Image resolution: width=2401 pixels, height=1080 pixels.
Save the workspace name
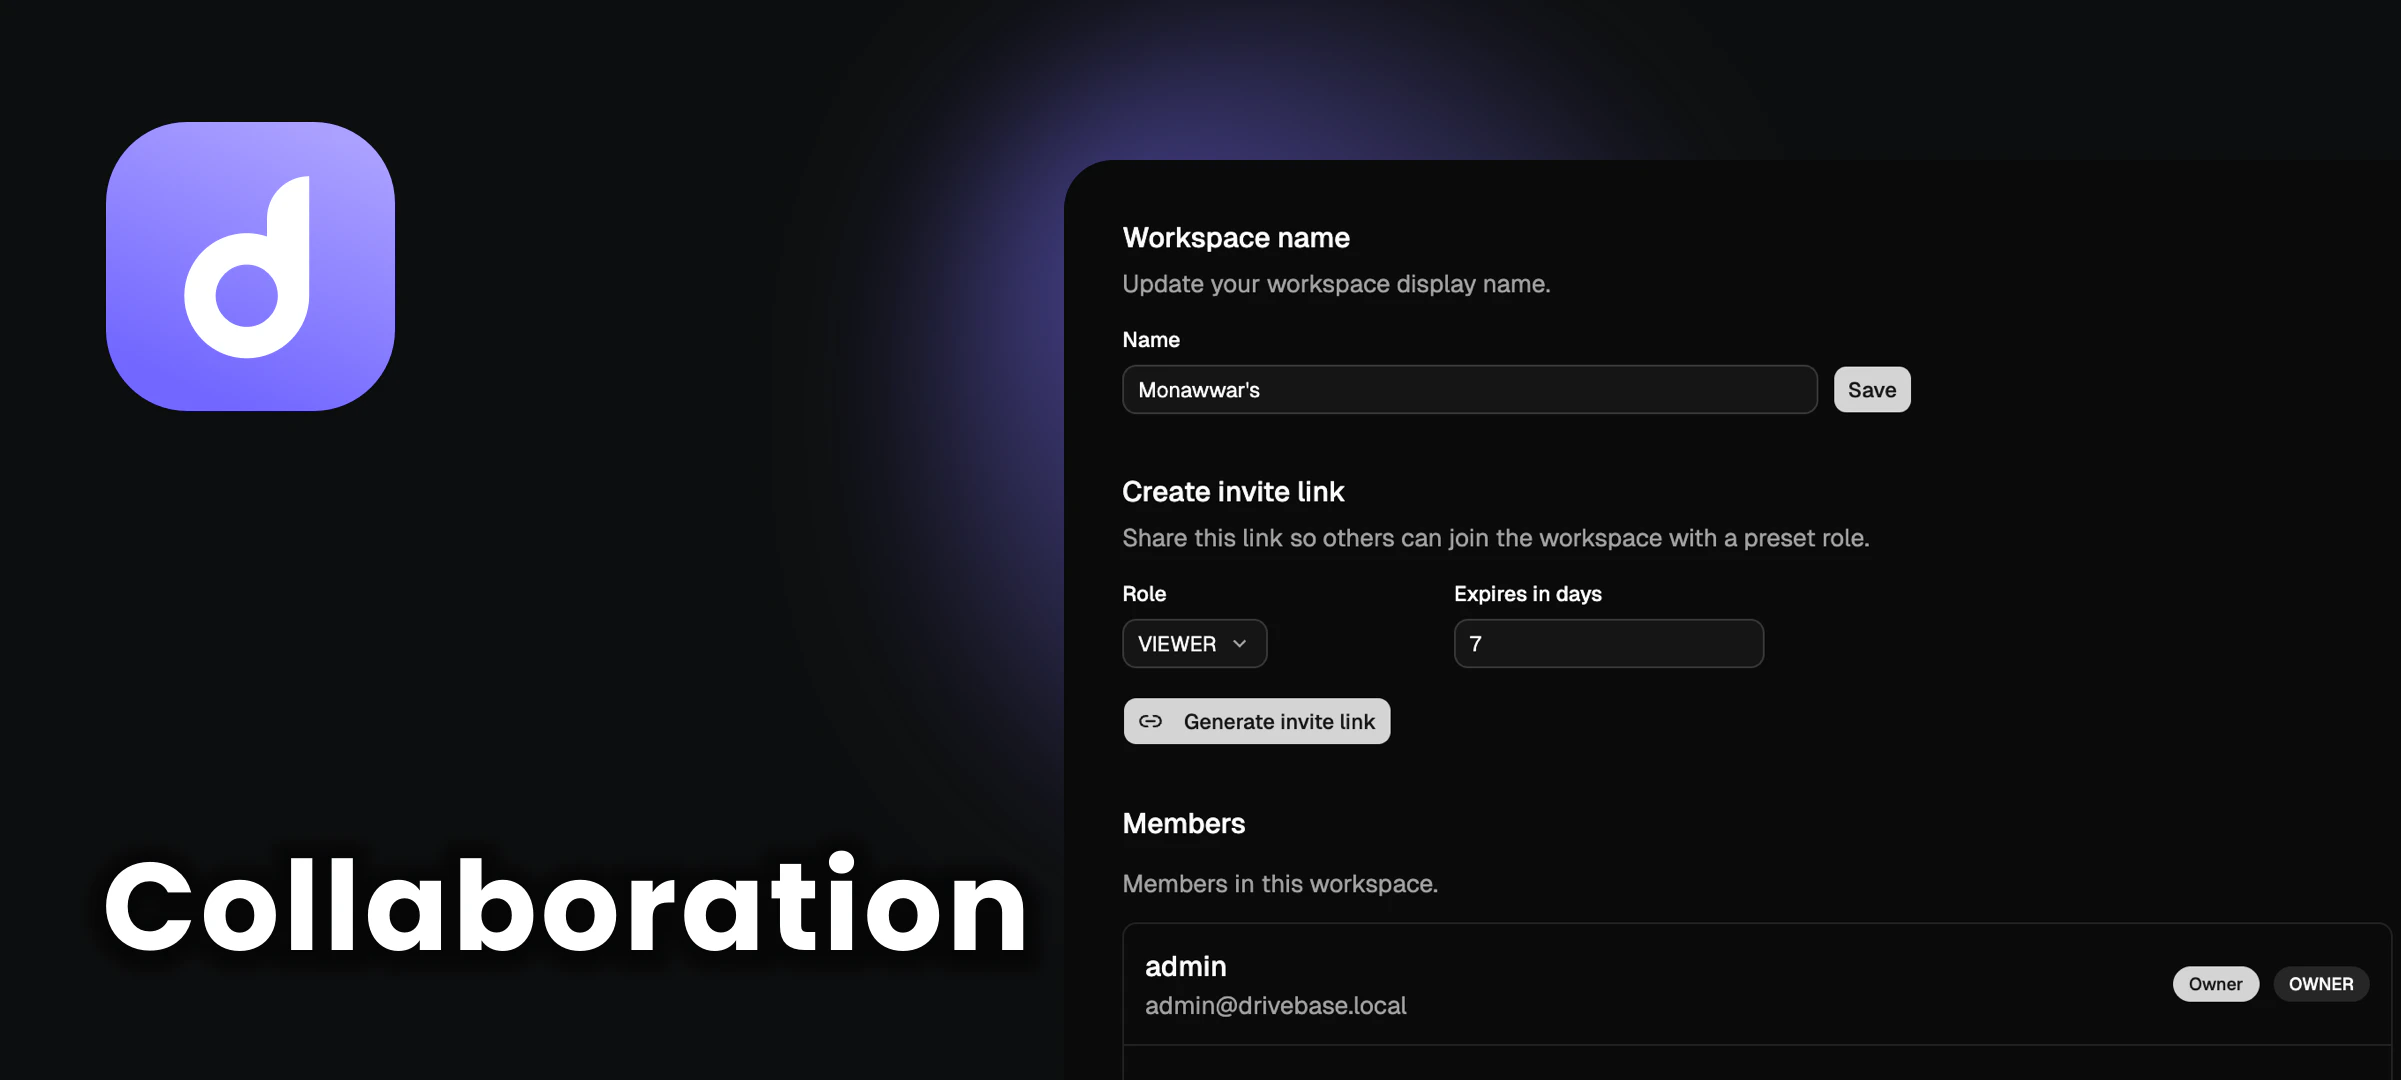coord(1871,390)
